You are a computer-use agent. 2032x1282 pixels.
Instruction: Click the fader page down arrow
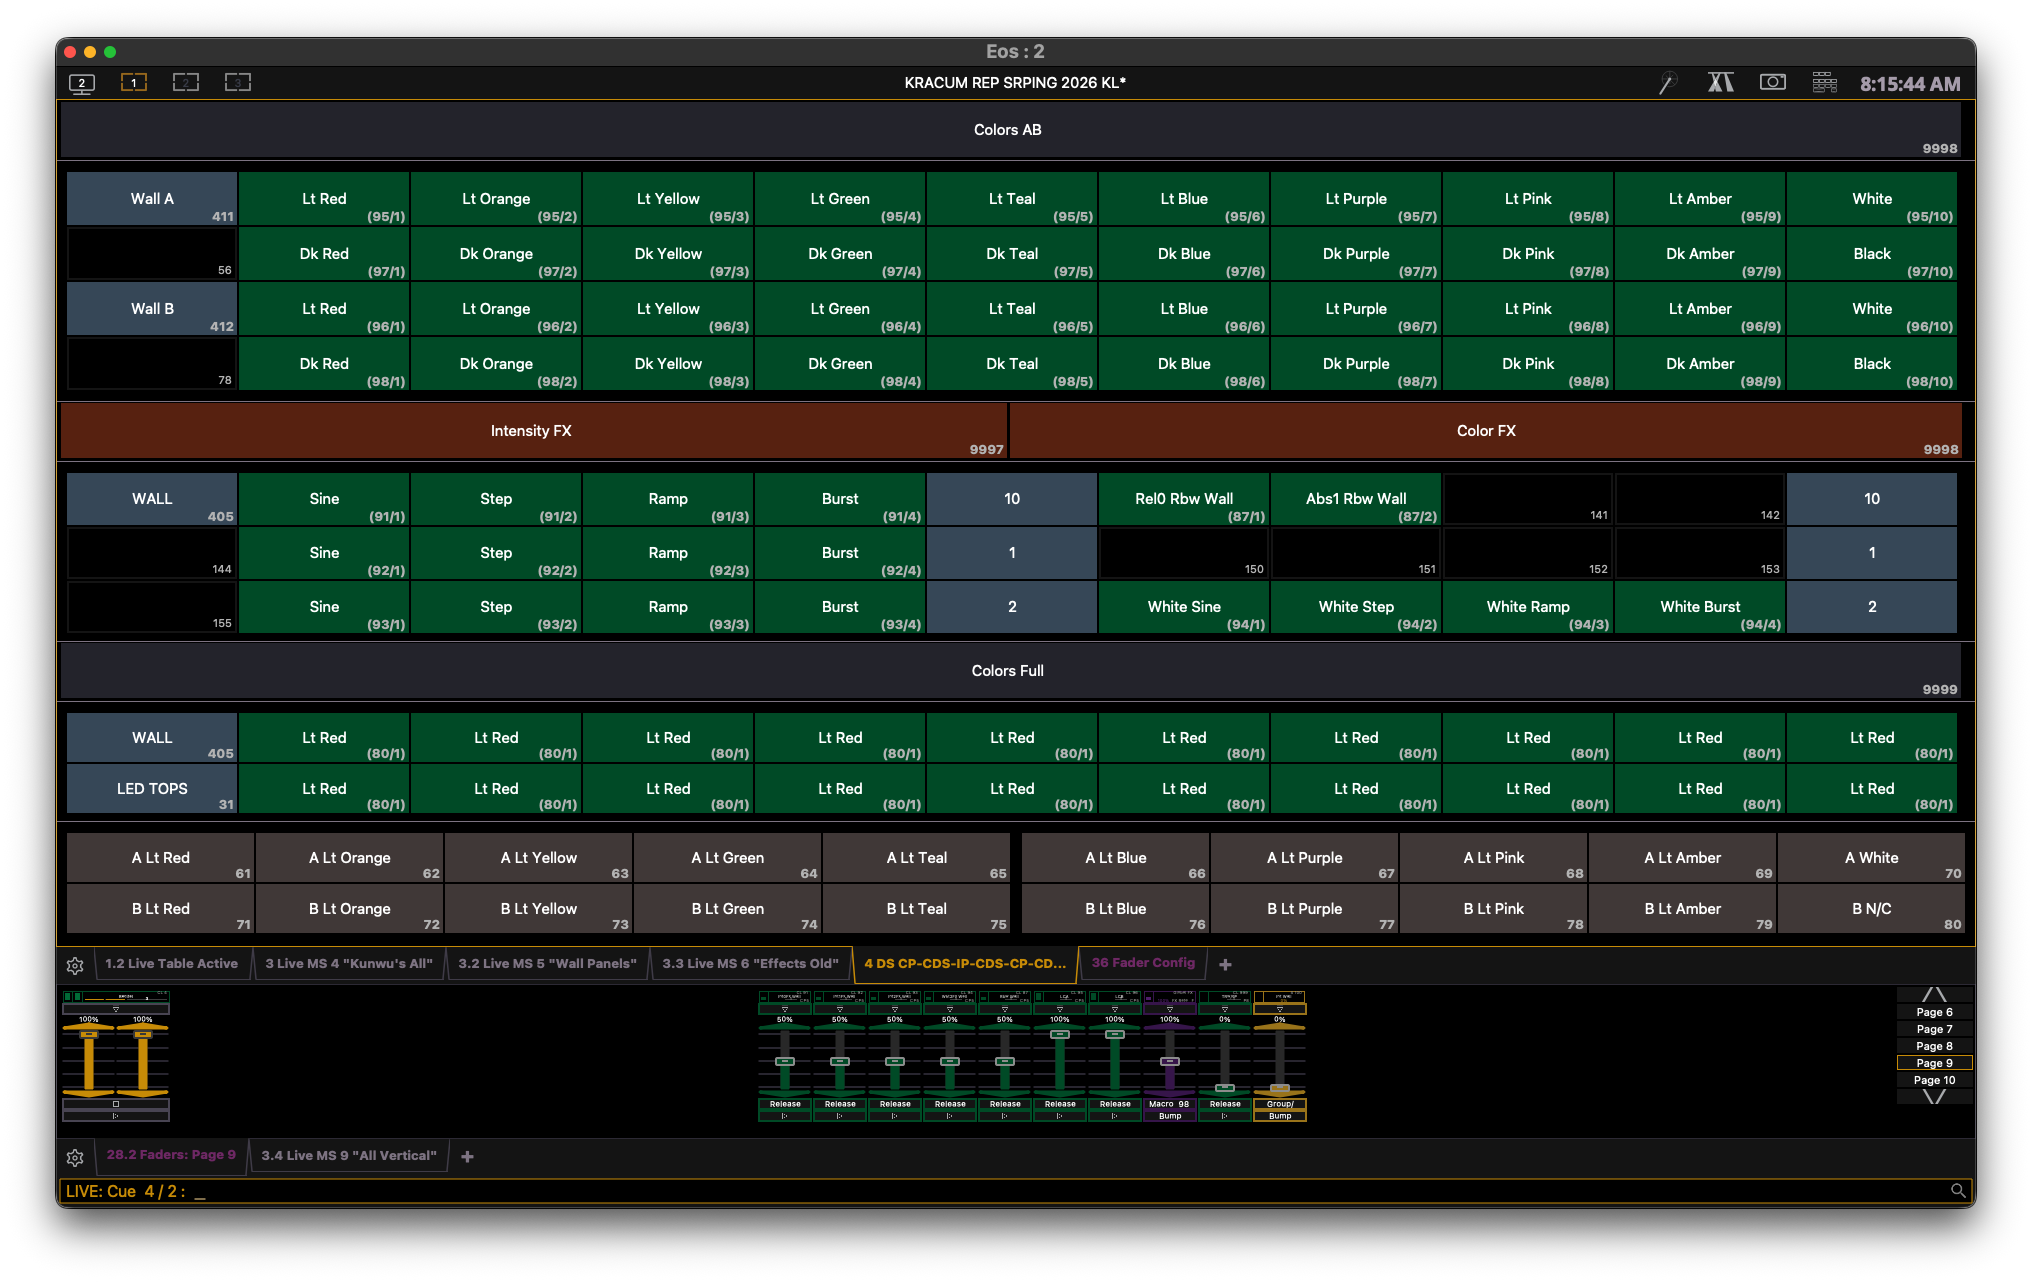[1934, 1097]
